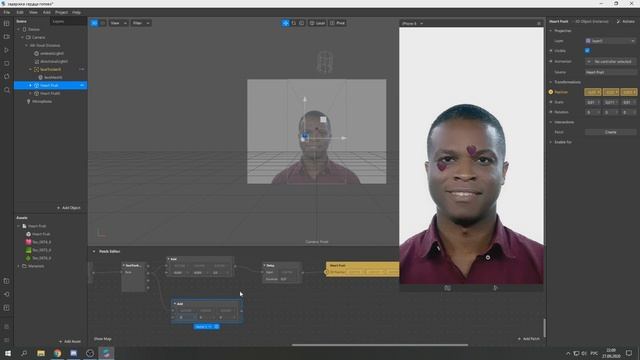The width and height of the screenshot is (640, 360).
Task: Click Actions button in inspector
Action: 626,21
